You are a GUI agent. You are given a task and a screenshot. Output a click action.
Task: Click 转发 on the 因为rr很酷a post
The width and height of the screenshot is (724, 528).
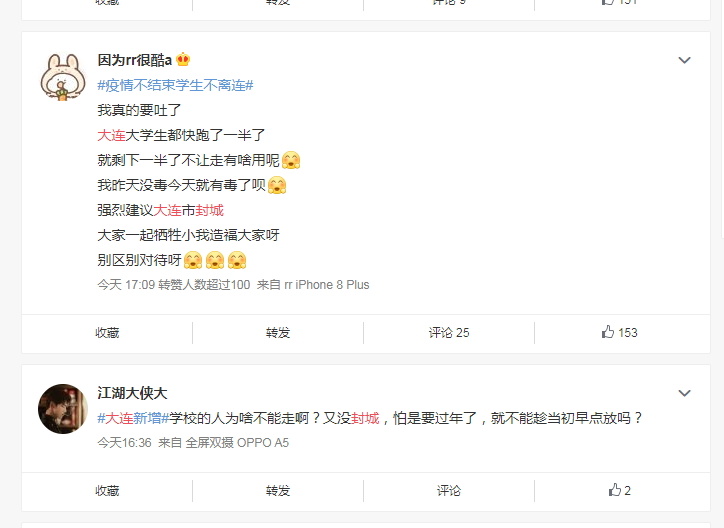tap(278, 333)
